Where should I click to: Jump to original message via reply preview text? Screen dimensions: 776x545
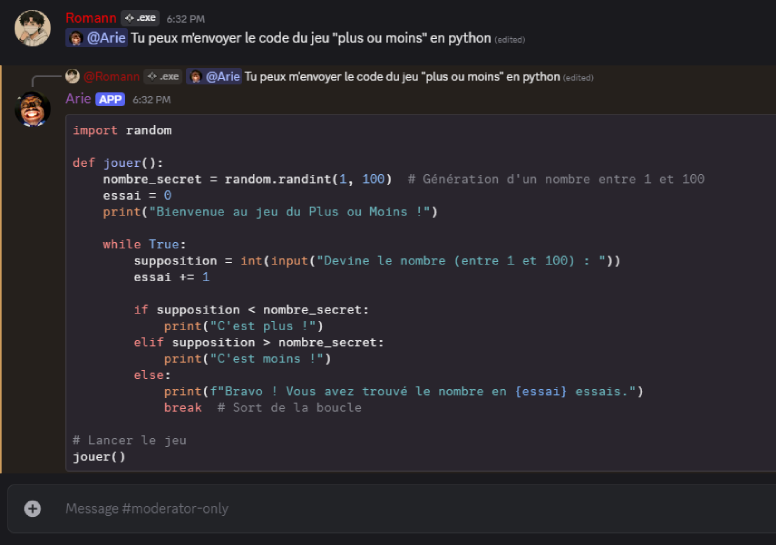400,76
